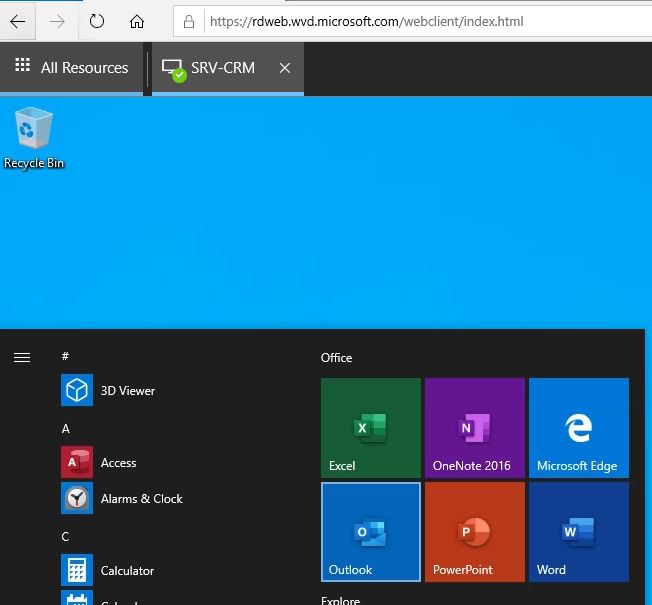Viewport: 652px width, 605px height.
Task: Click the # letter group header
Action: pos(65,356)
